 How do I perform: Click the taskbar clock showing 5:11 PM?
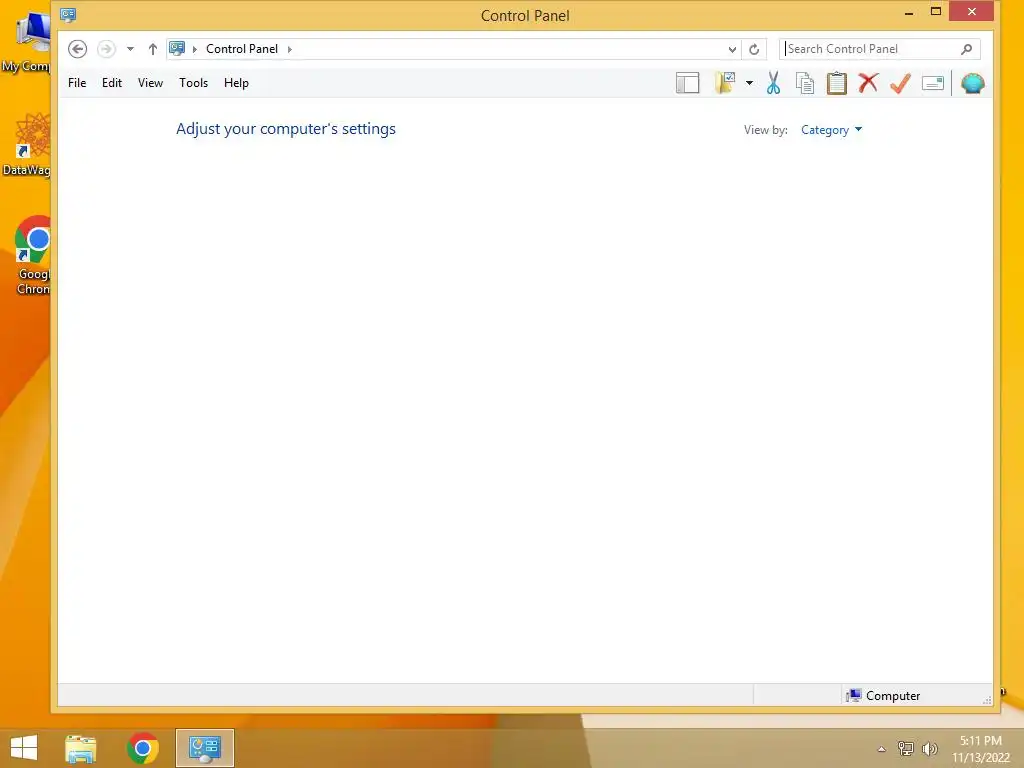point(980,749)
